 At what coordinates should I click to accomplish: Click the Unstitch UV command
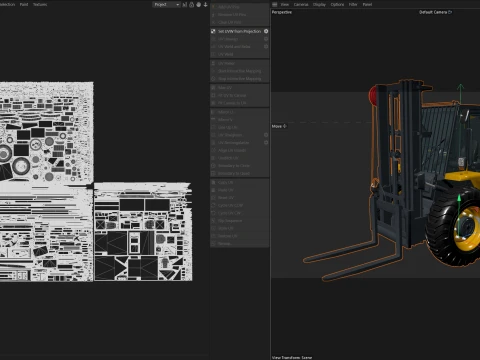coord(240,158)
